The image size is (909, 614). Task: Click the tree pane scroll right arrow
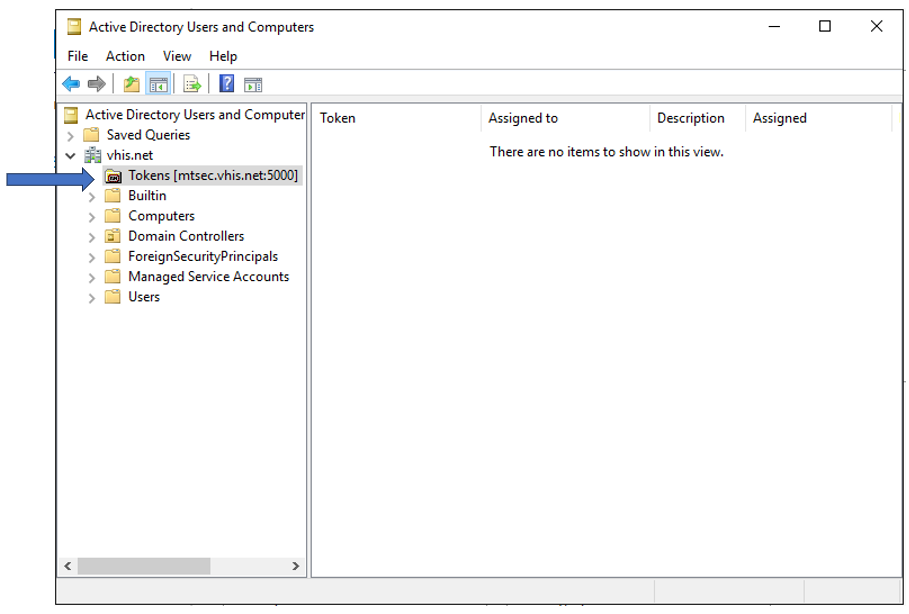(x=296, y=566)
